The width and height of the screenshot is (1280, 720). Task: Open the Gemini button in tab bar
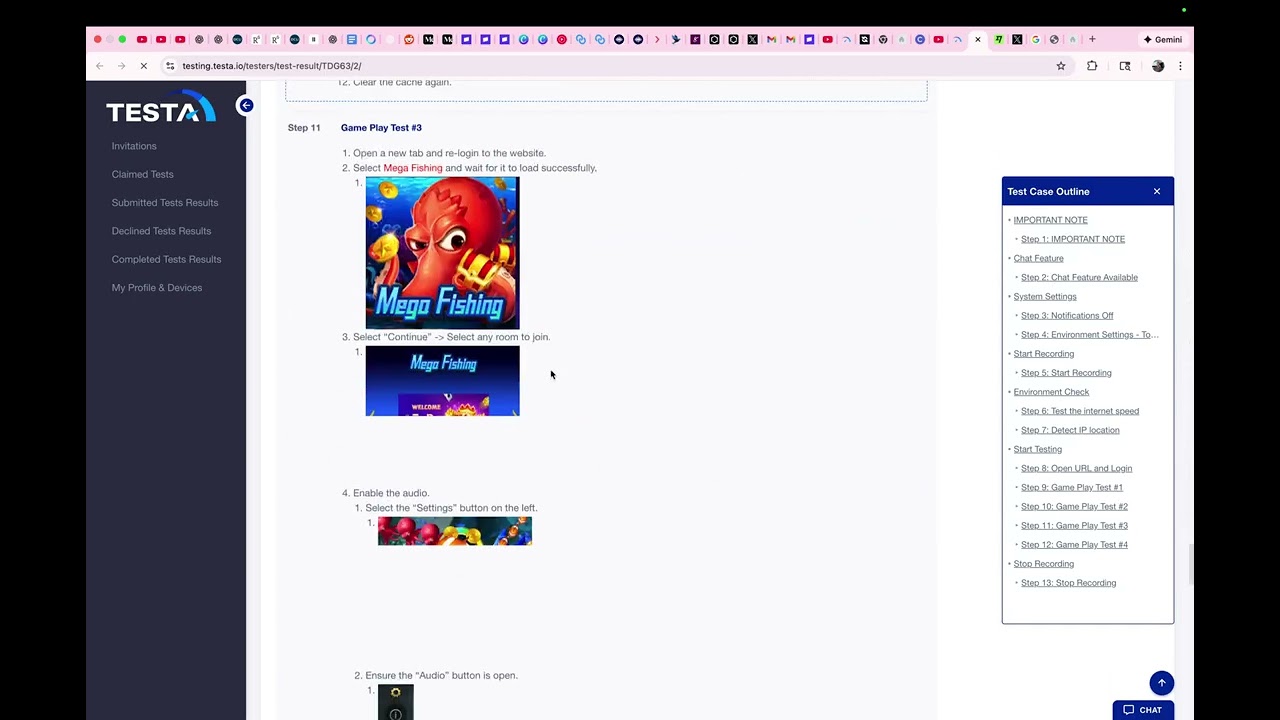point(1162,40)
